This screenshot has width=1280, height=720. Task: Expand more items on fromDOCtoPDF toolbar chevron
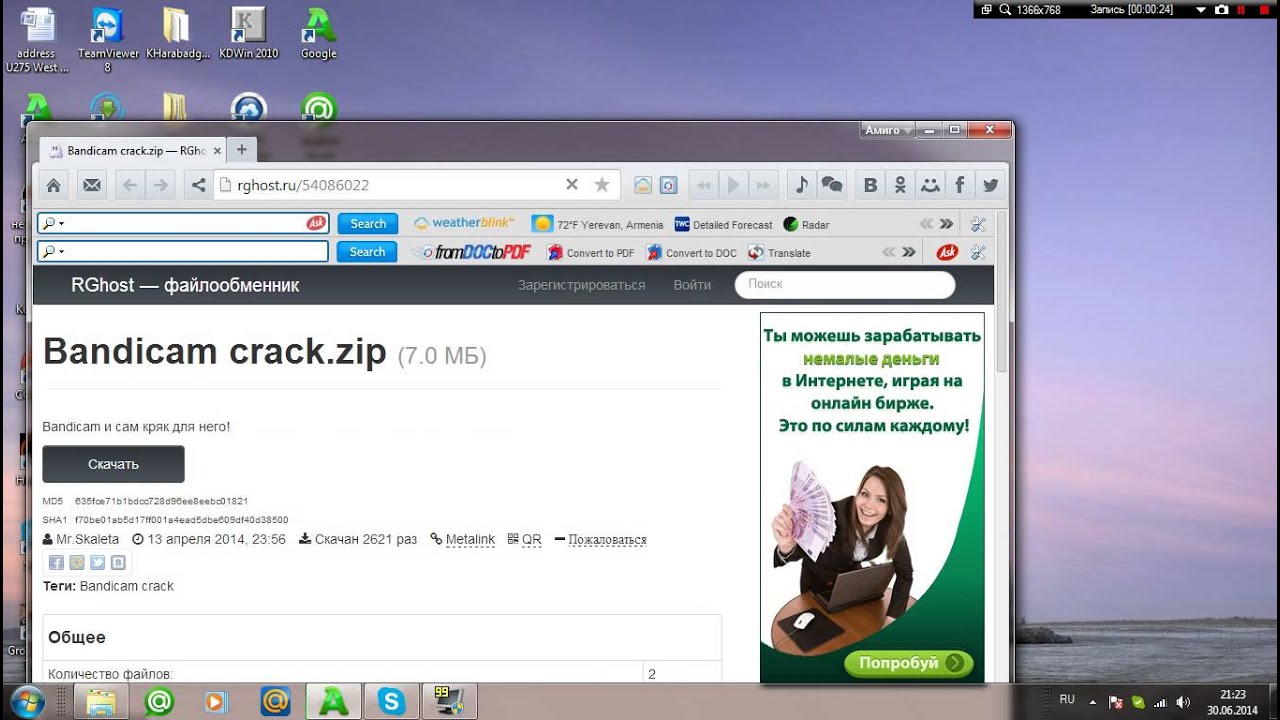909,252
